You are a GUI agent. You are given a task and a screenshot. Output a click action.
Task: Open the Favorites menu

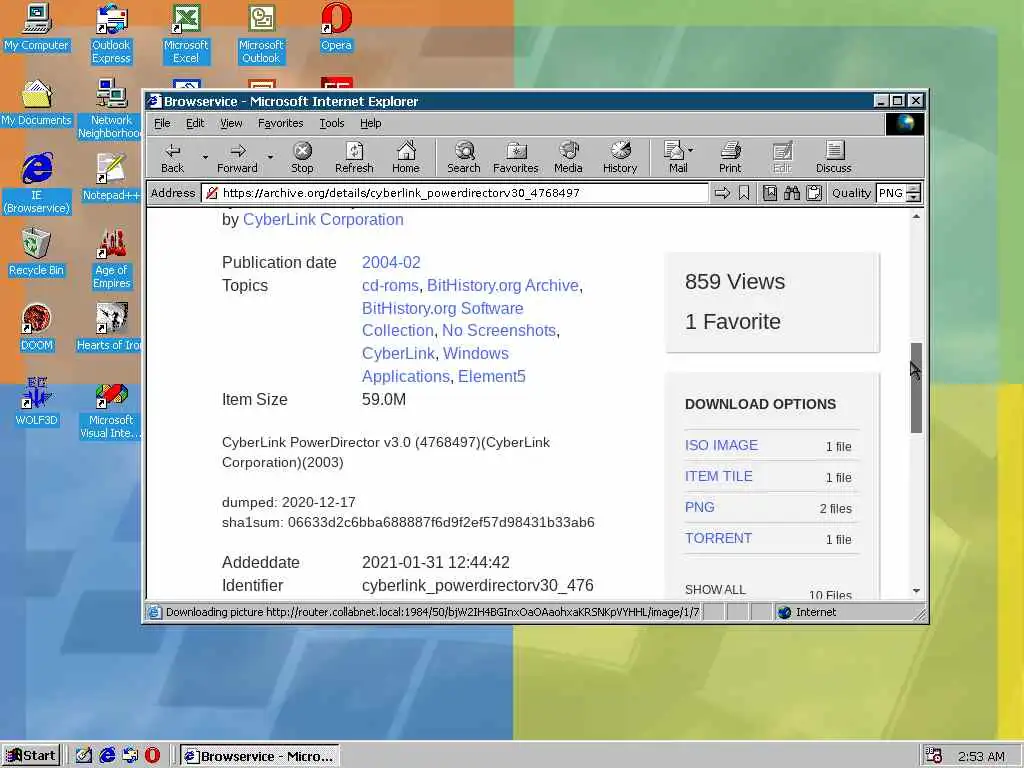click(280, 123)
